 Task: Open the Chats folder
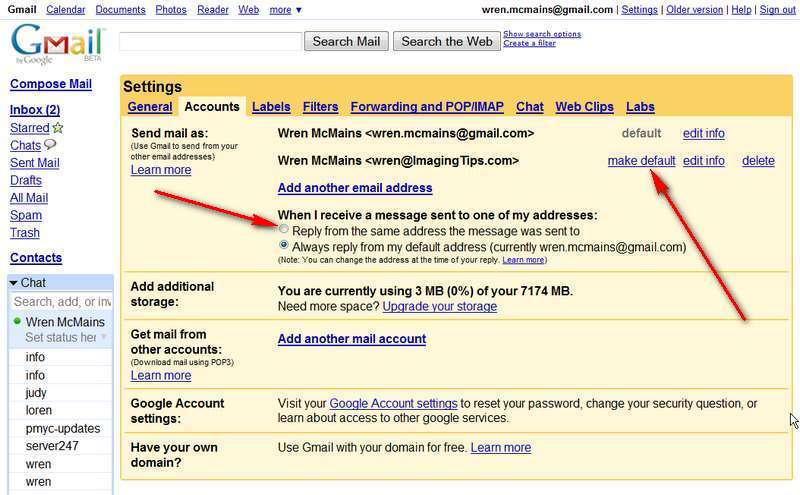(x=25, y=145)
